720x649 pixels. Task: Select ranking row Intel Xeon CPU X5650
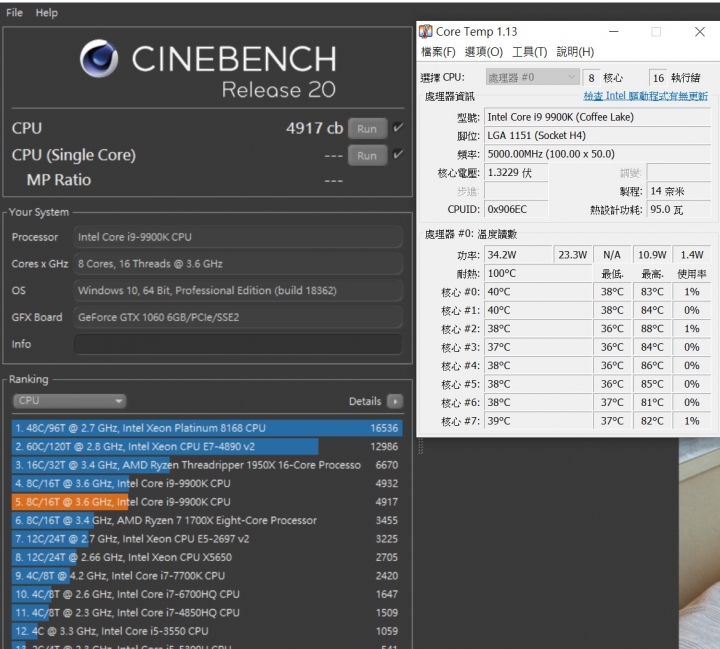(x=207, y=557)
